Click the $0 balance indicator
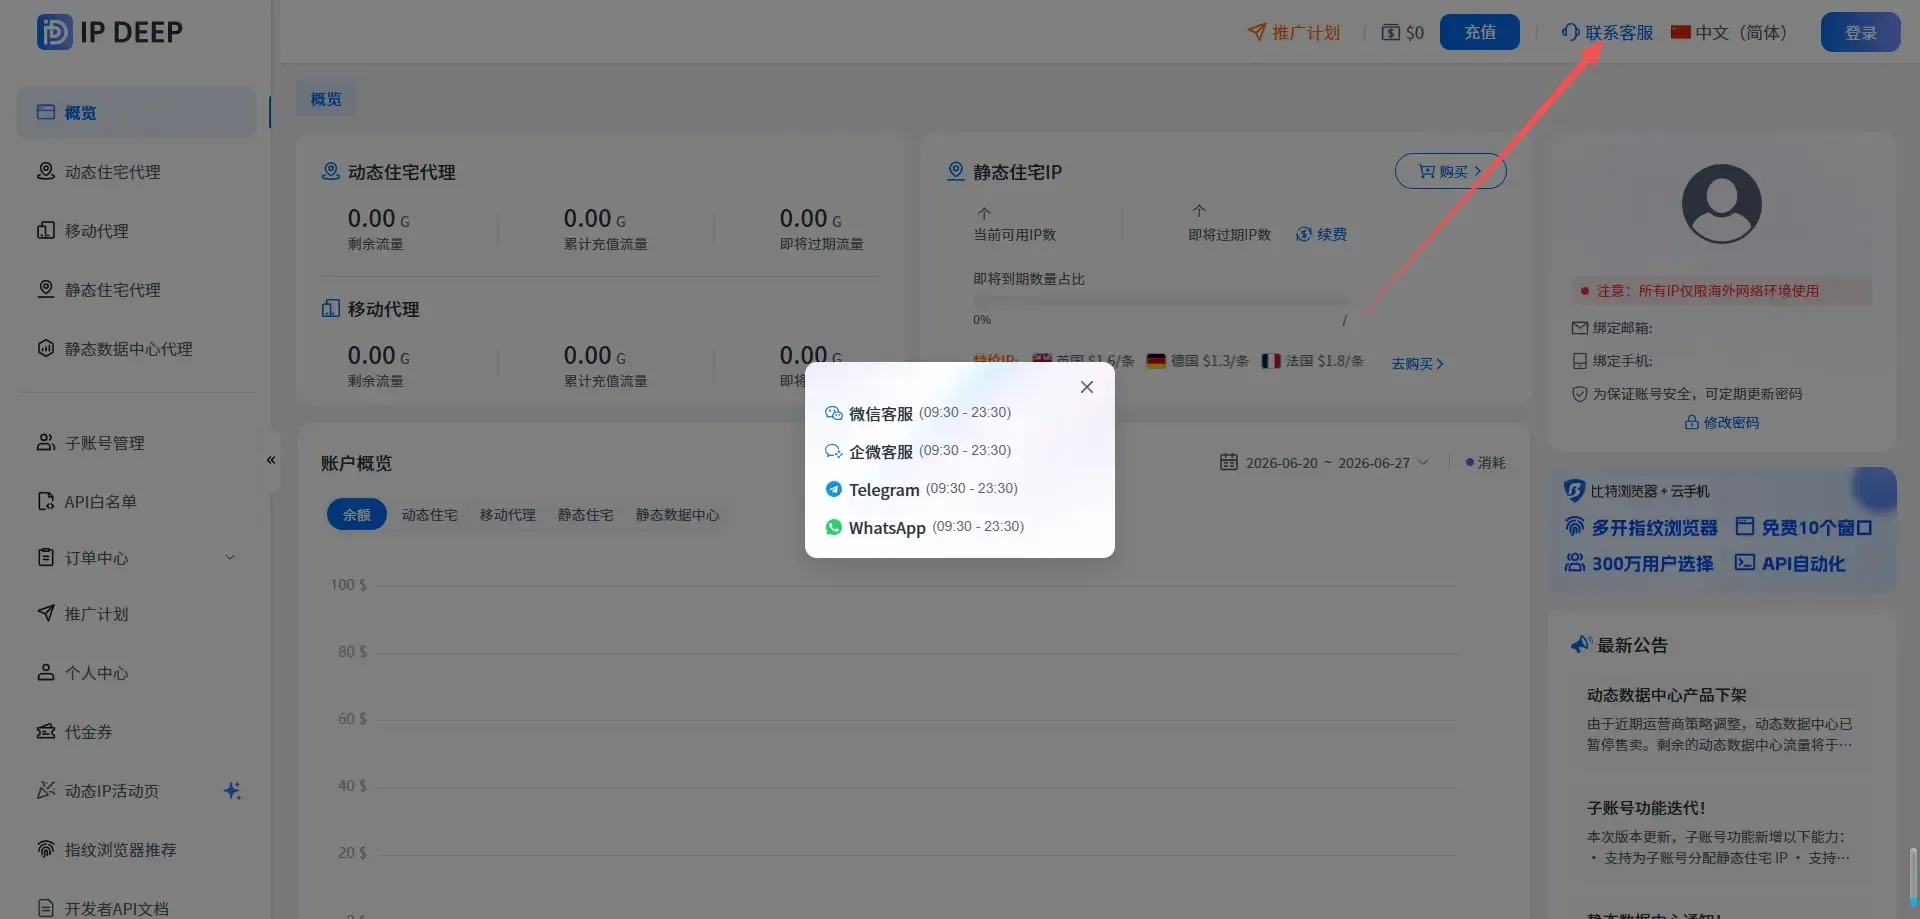This screenshot has width=1920, height=919. [x=1402, y=33]
